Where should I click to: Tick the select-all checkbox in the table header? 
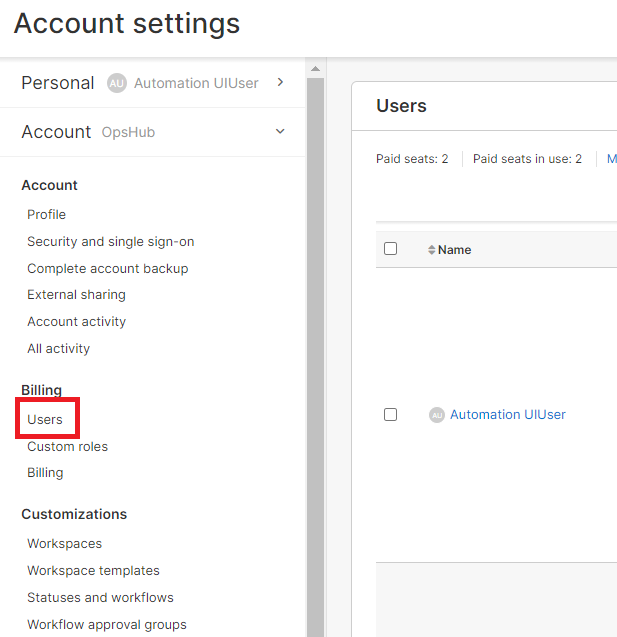pyautogui.click(x=391, y=249)
